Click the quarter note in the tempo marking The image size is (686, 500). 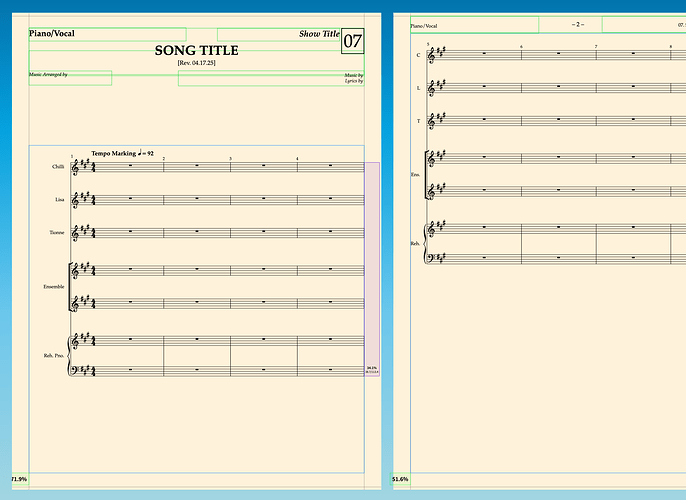tap(140, 152)
